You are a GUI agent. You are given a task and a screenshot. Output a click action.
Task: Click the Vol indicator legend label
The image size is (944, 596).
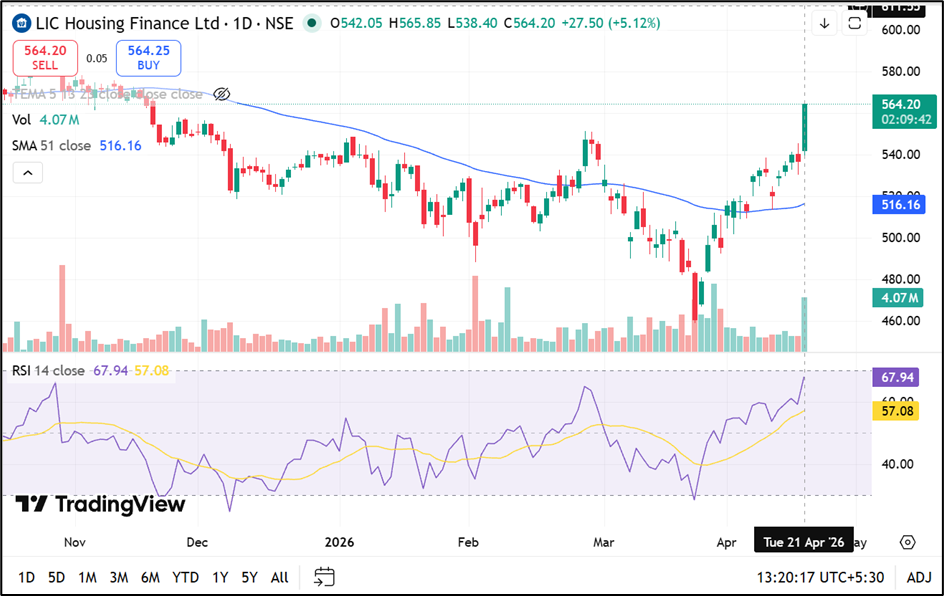tap(21, 120)
